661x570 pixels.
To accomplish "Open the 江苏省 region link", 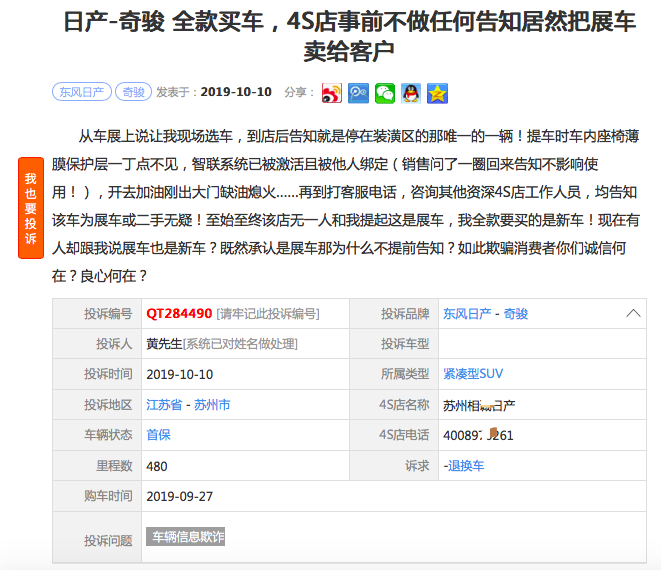I will [164, 405].
